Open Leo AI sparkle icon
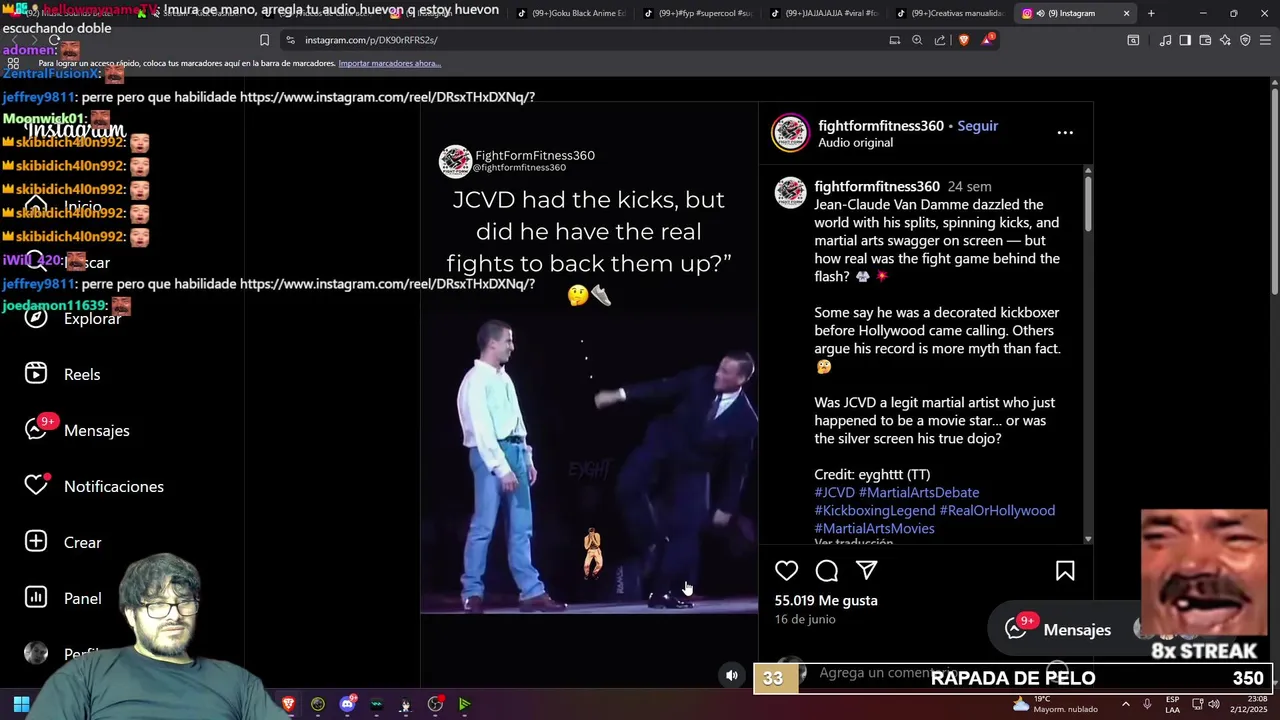Image resolution: width=1280 pixels, height=720 pixels. 1225,40
